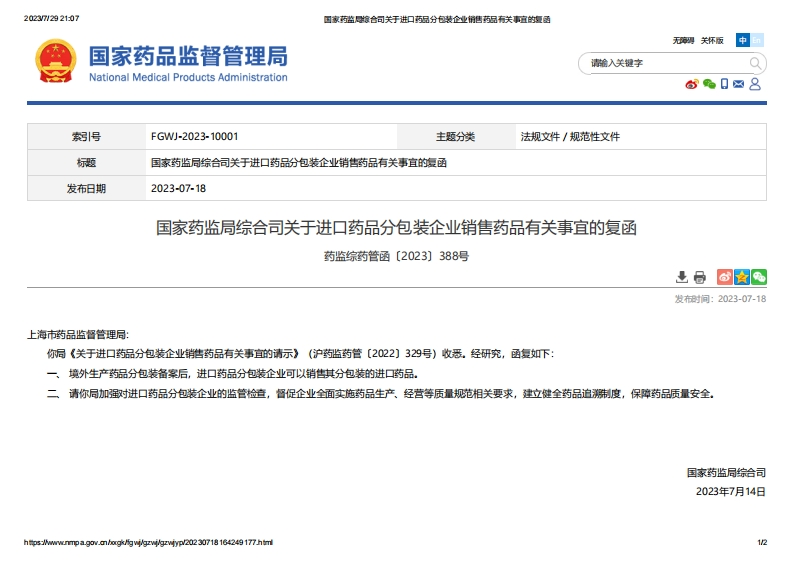Switch language to English with En toggle
The height and width of the screenshot is (561, 793).
click(x=757, y=40)
